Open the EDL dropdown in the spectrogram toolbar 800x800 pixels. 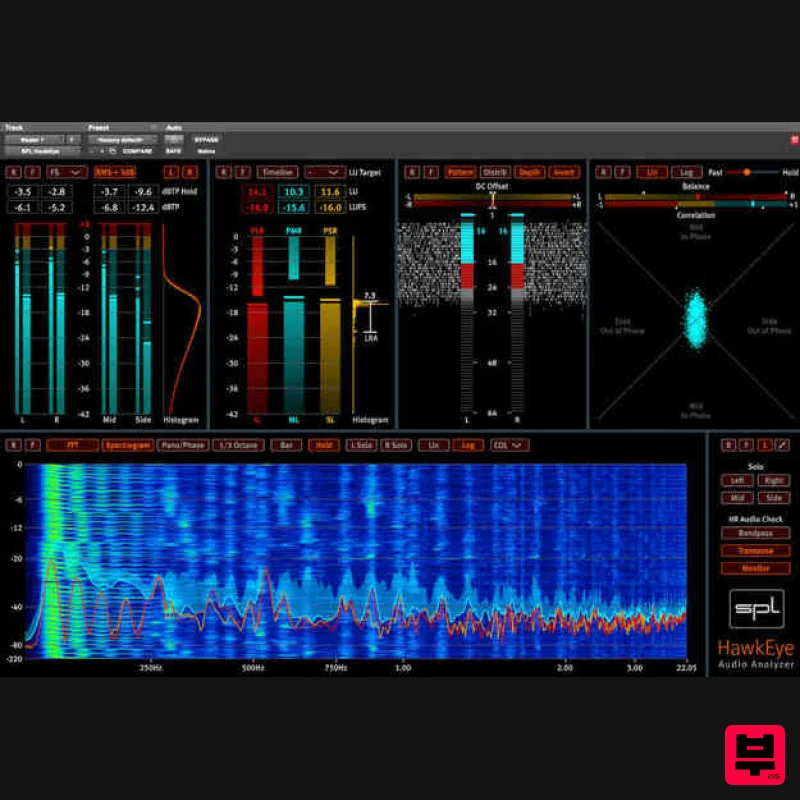(510, 445)
